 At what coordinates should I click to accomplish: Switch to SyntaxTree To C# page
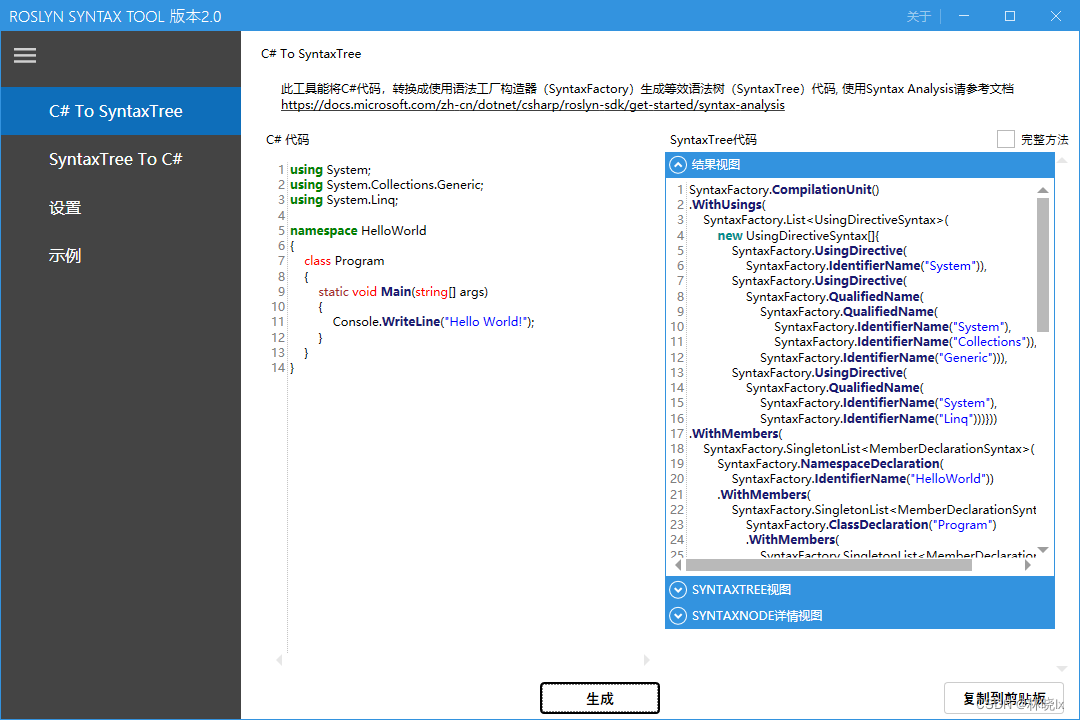[x=116, y=159]
